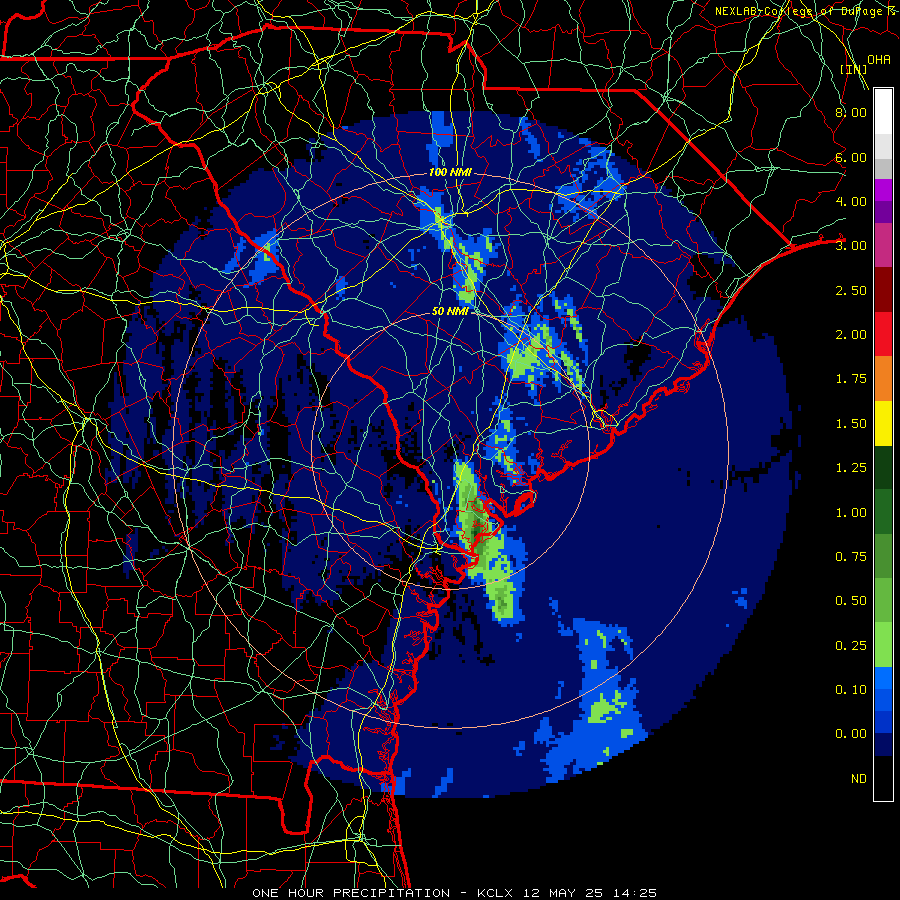Click the 0.75 legend value
This screenshot has width=900, height=900.
pos(851,557)
